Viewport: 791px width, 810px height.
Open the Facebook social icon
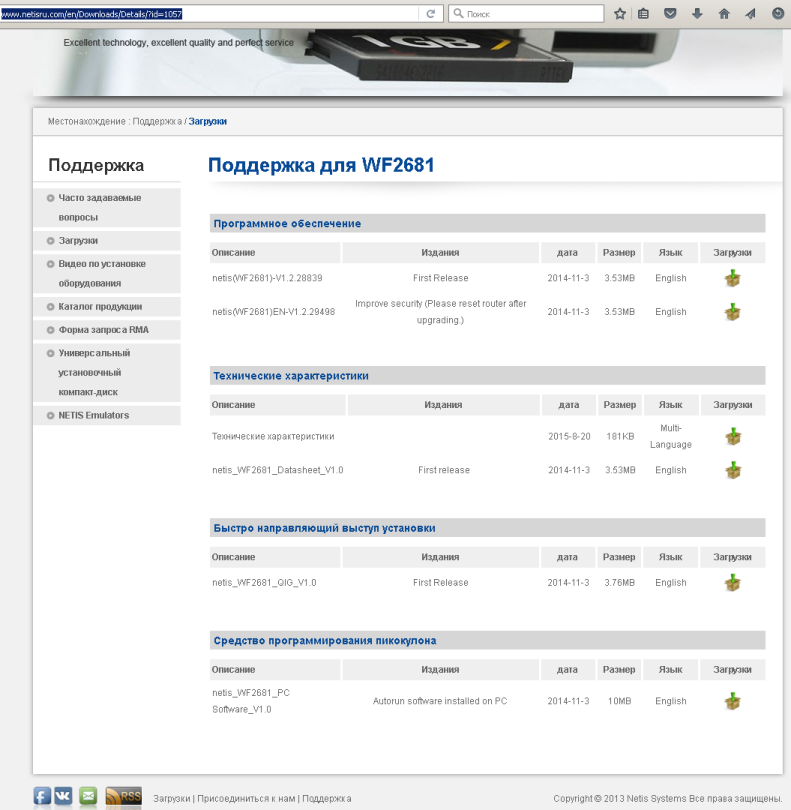tap(42, 797)
